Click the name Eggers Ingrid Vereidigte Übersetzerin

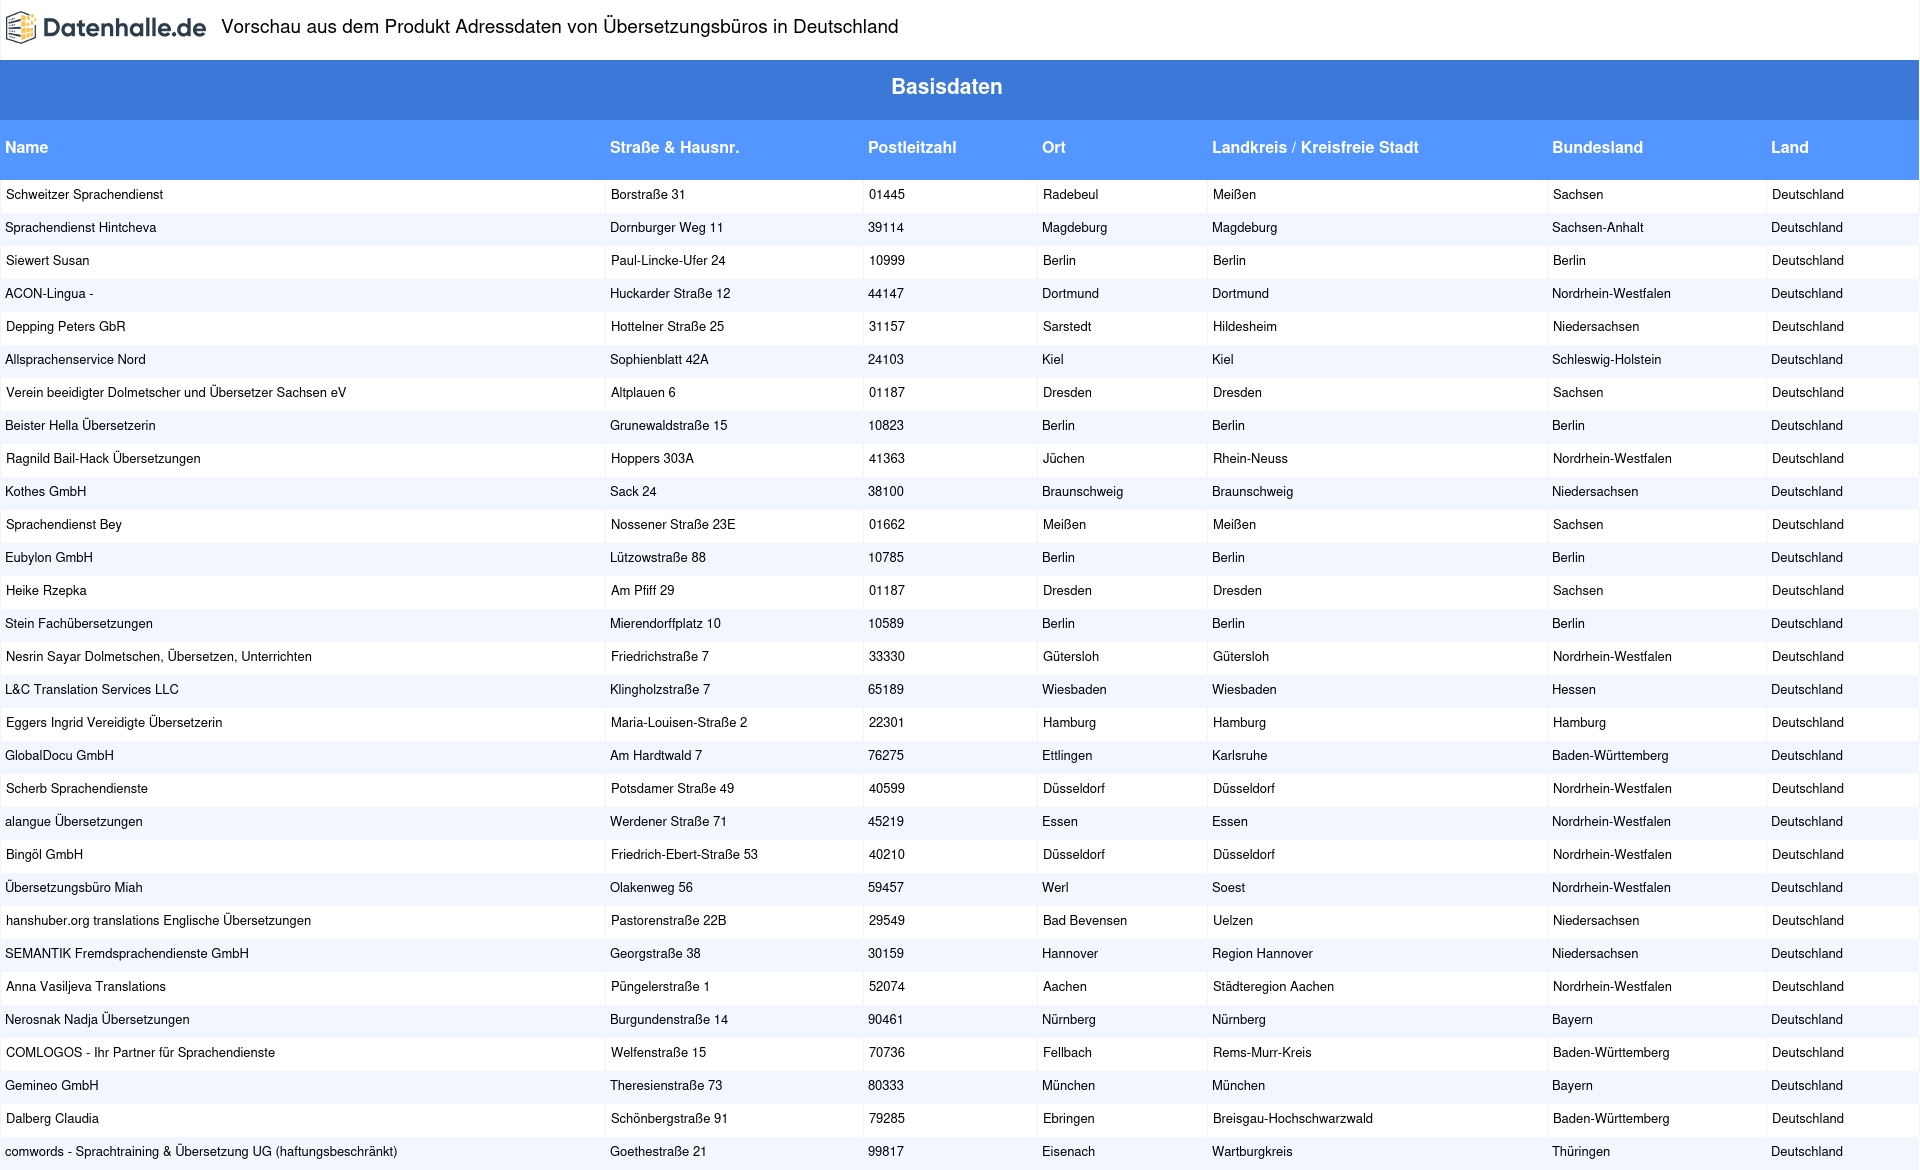[114, 723]
